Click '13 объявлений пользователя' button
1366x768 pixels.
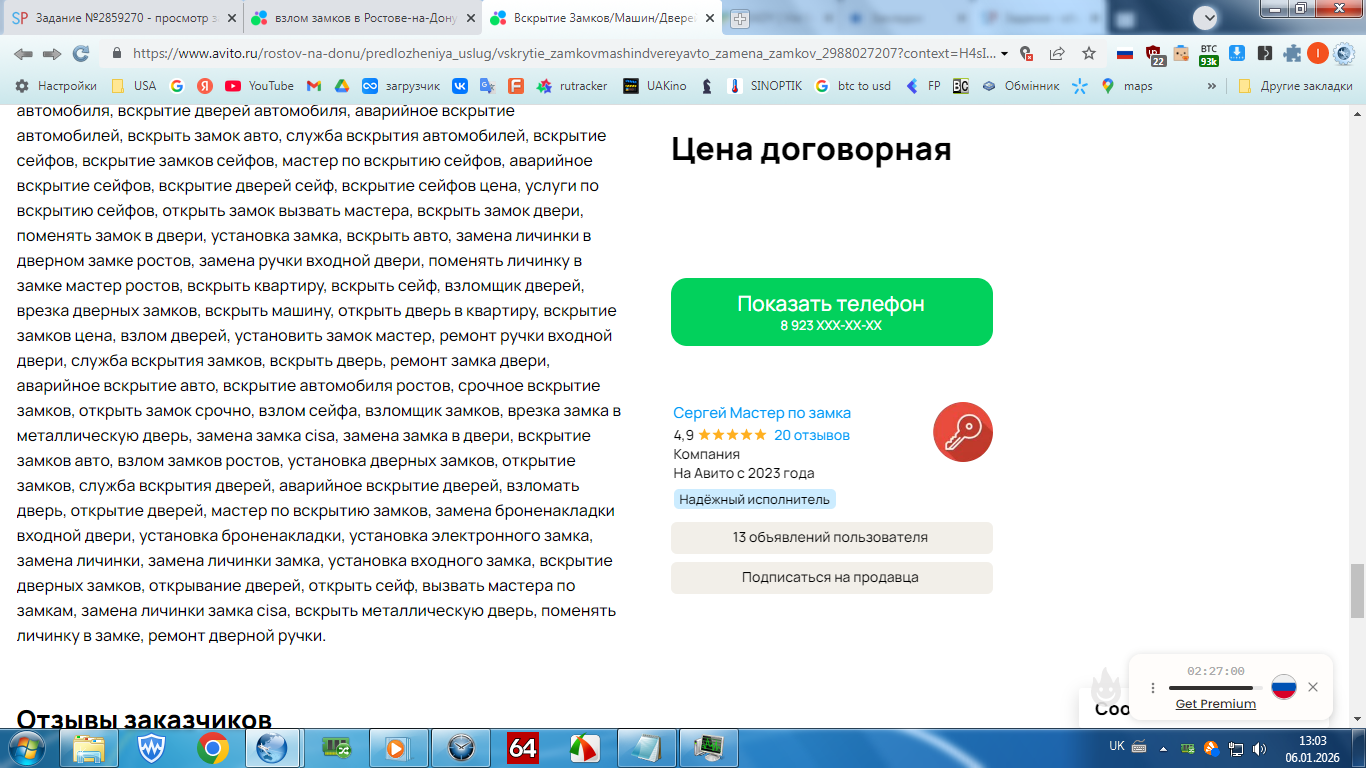pyautogui.click(x=832, y=538)
